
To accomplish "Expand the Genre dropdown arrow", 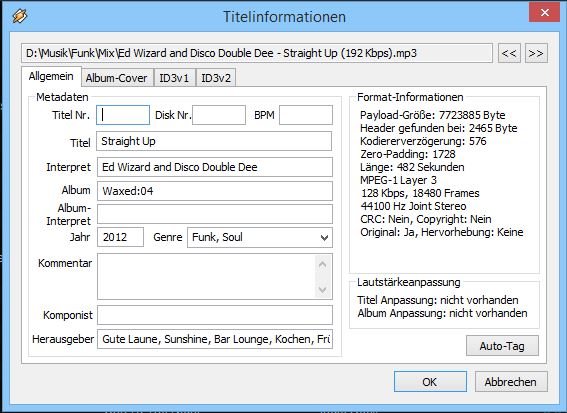I will (x=324, y=238).
